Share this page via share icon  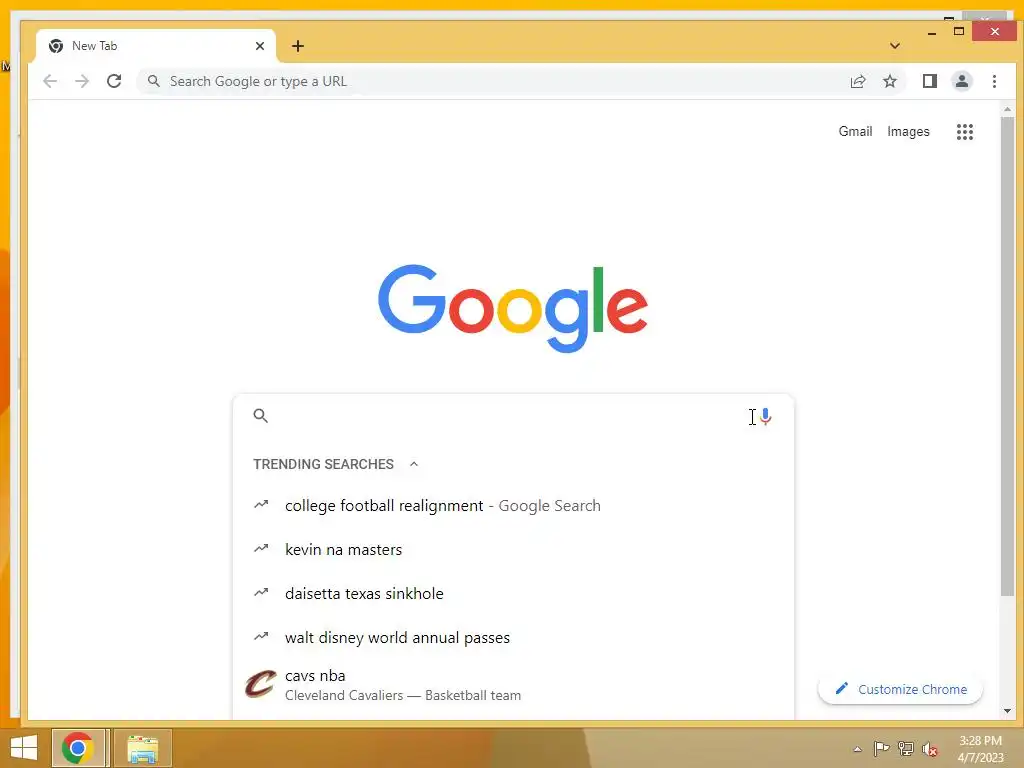pos(857,81)
